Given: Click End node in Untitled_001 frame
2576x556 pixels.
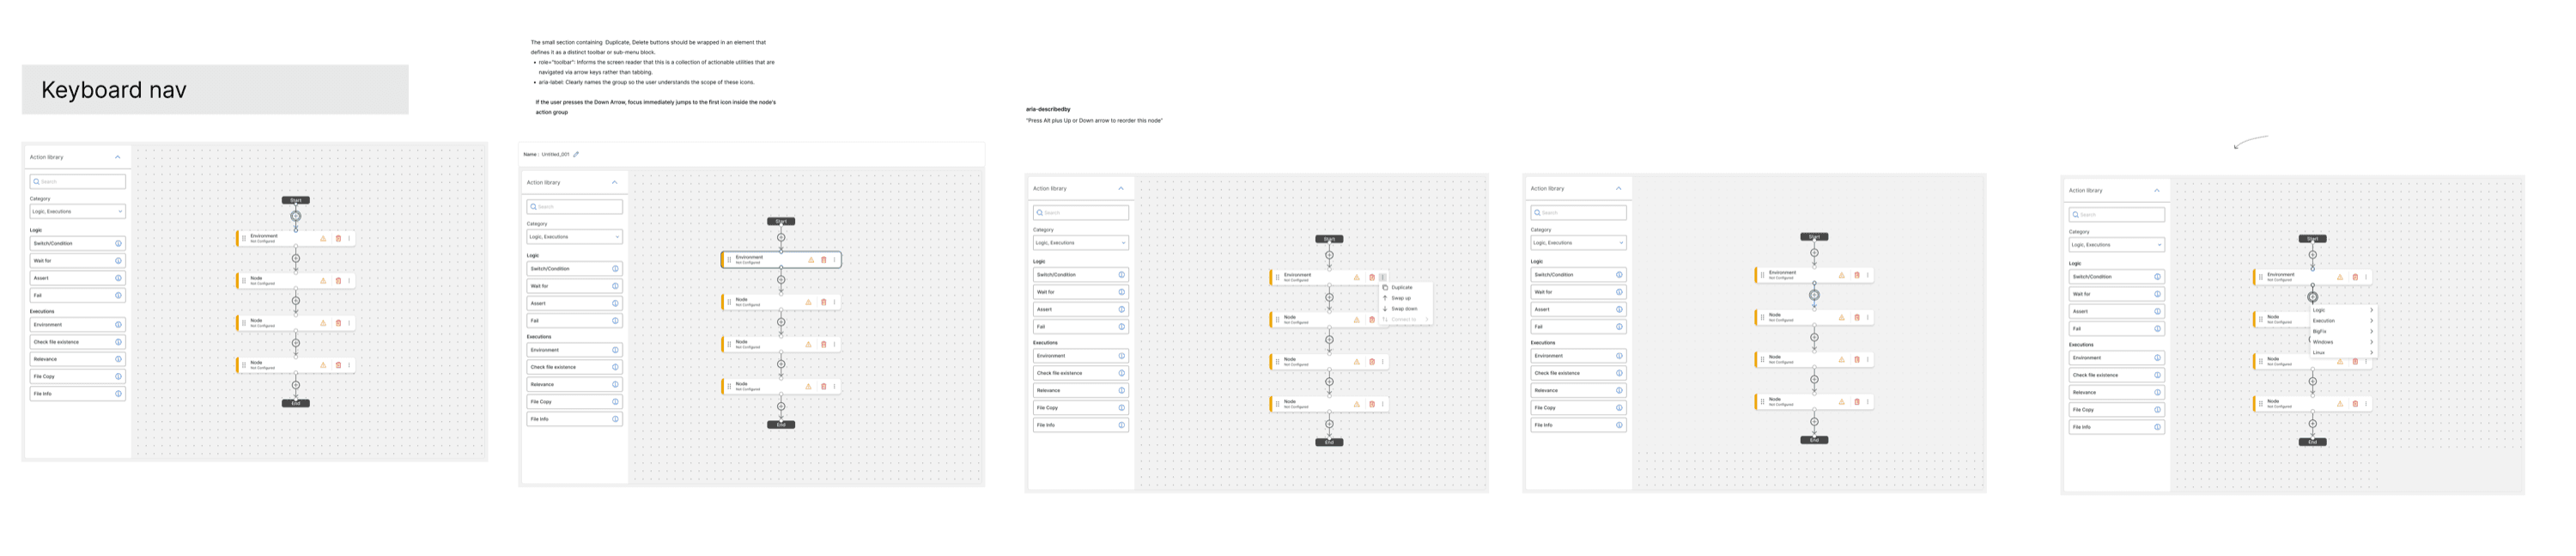Looking at the screenshot, I should 781,425.
